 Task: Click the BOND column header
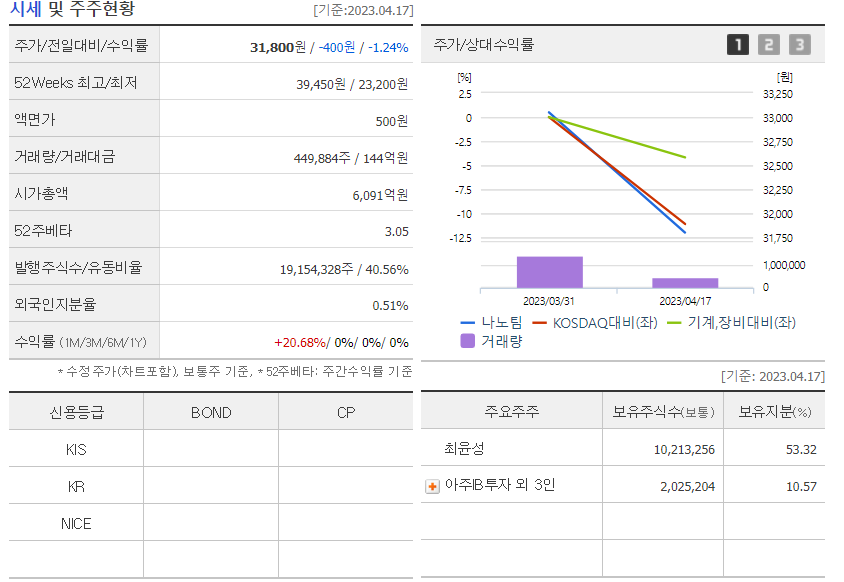click(x=211, y=412)
